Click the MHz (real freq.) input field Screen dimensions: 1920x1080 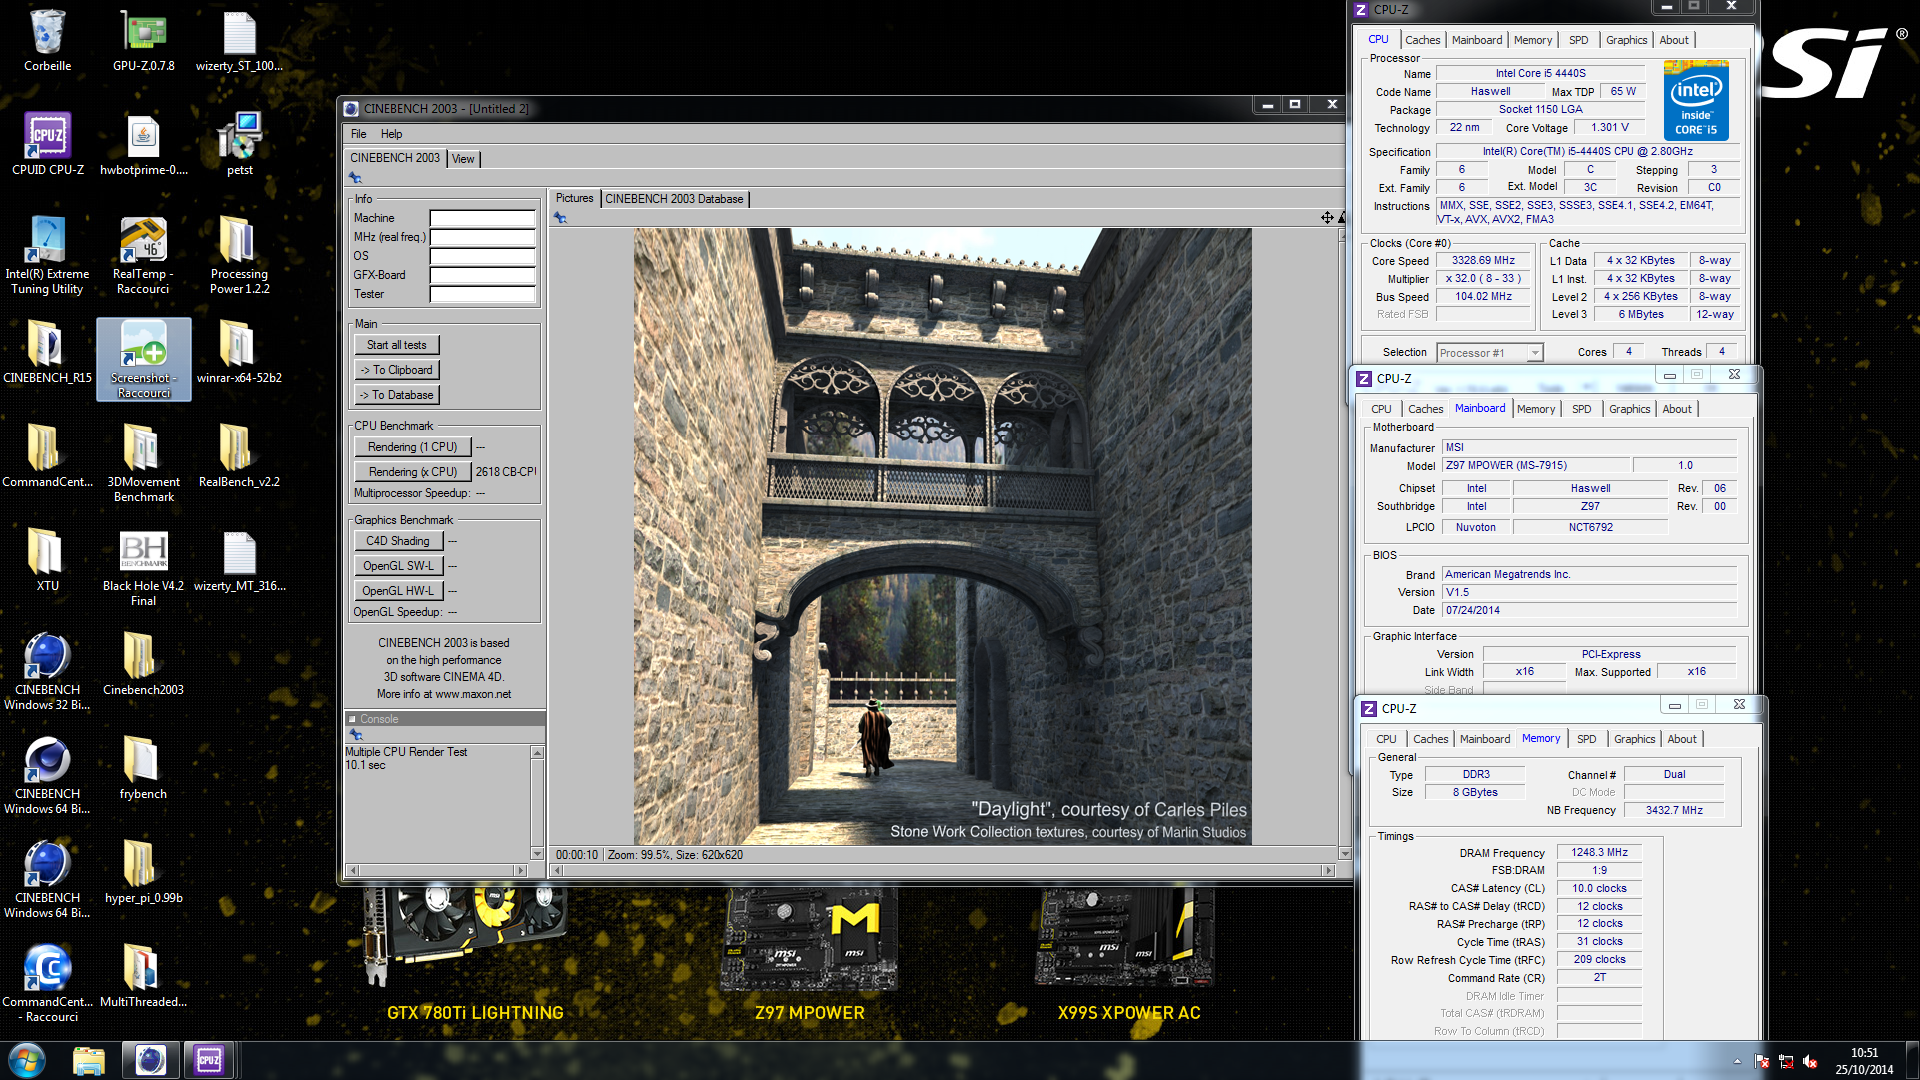click(x=483, y=237)
